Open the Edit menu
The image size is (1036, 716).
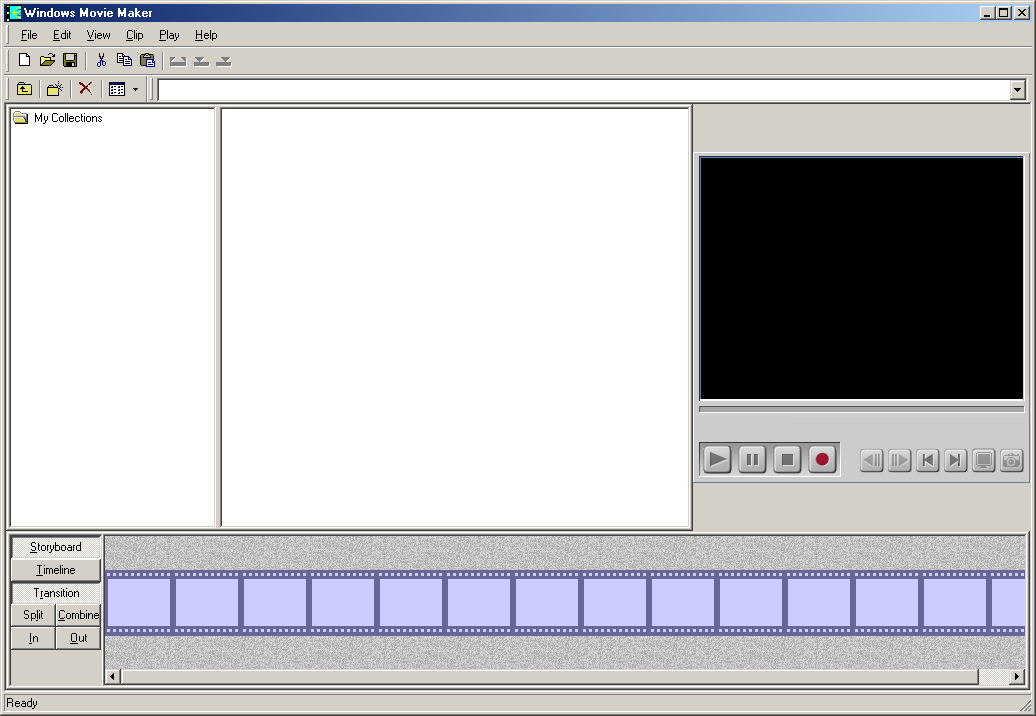(x=62, y=35)
